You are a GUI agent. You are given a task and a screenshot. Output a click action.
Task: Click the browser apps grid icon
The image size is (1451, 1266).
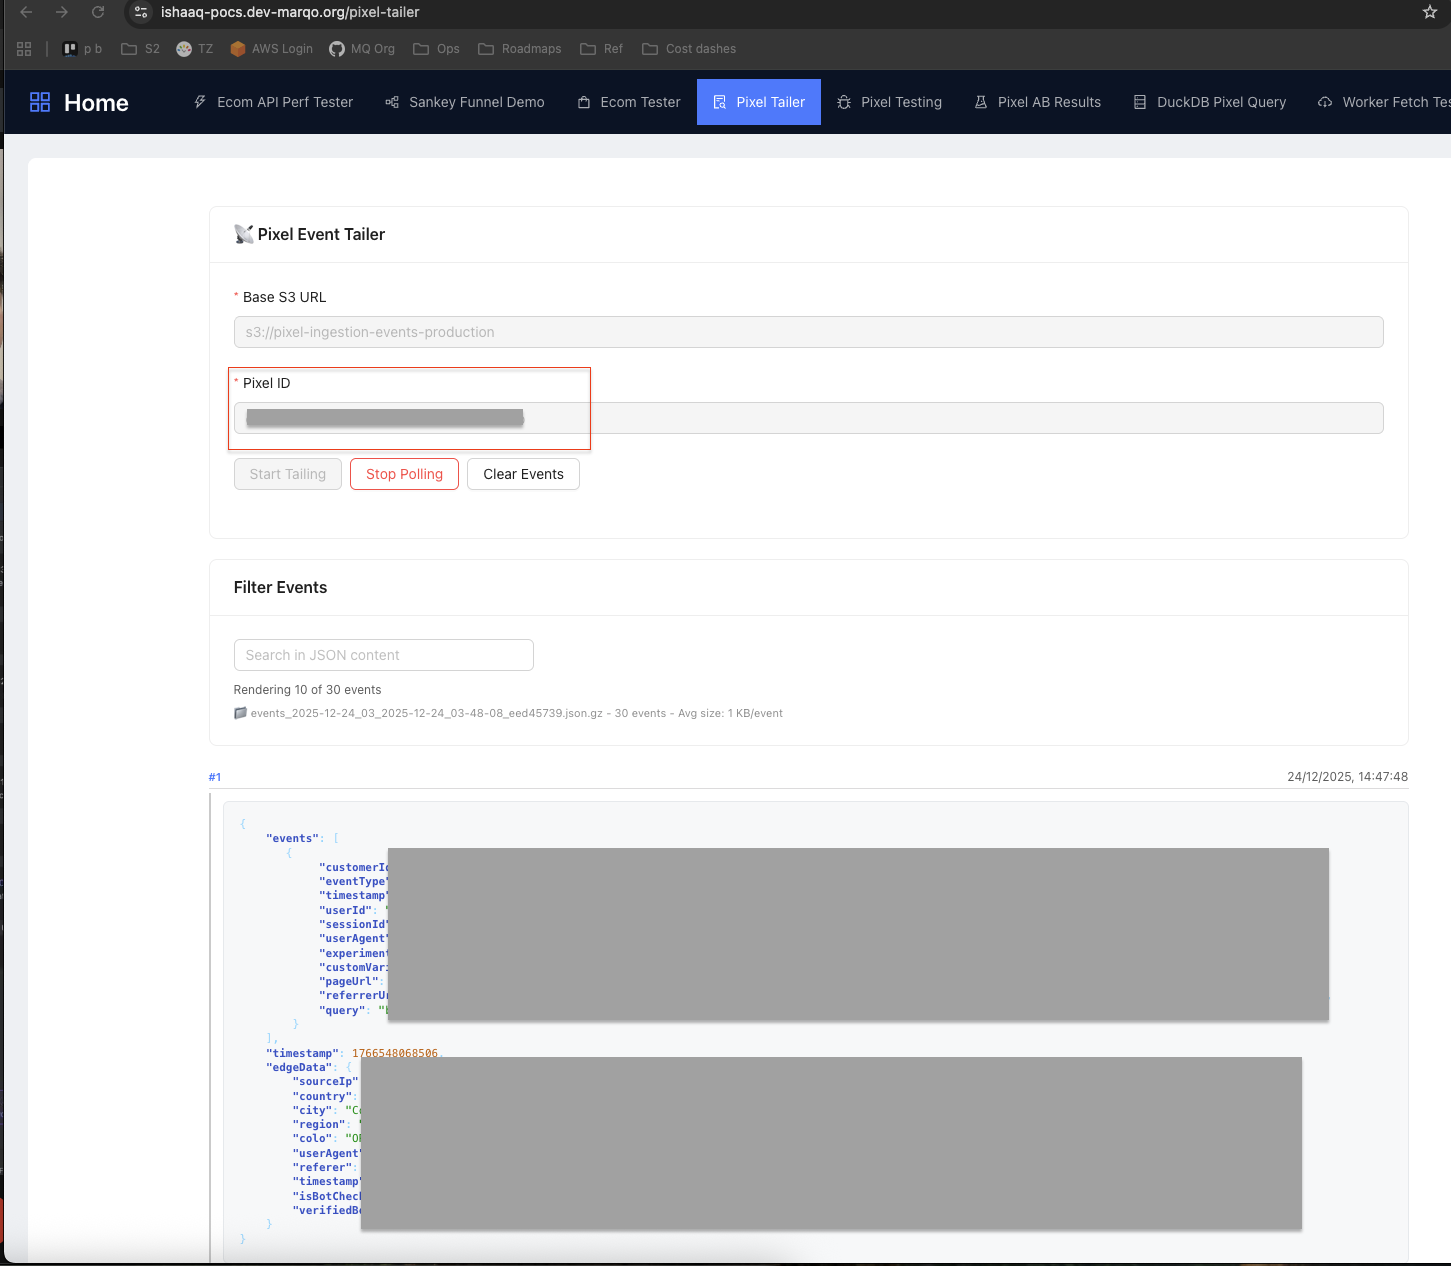[x=24, y=49]
